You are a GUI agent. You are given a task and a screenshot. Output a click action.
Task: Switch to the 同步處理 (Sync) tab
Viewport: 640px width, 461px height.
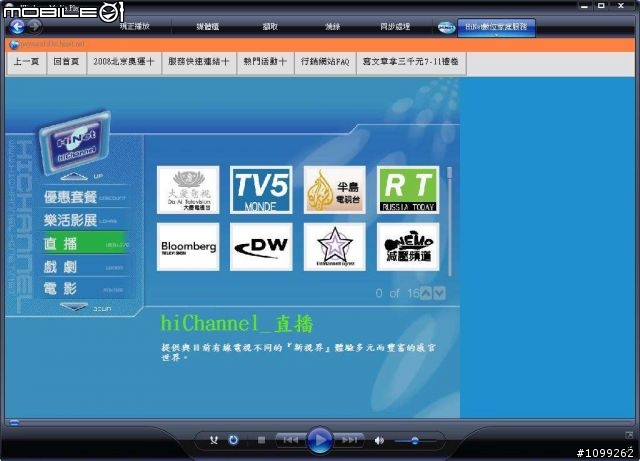coord(395,27)
